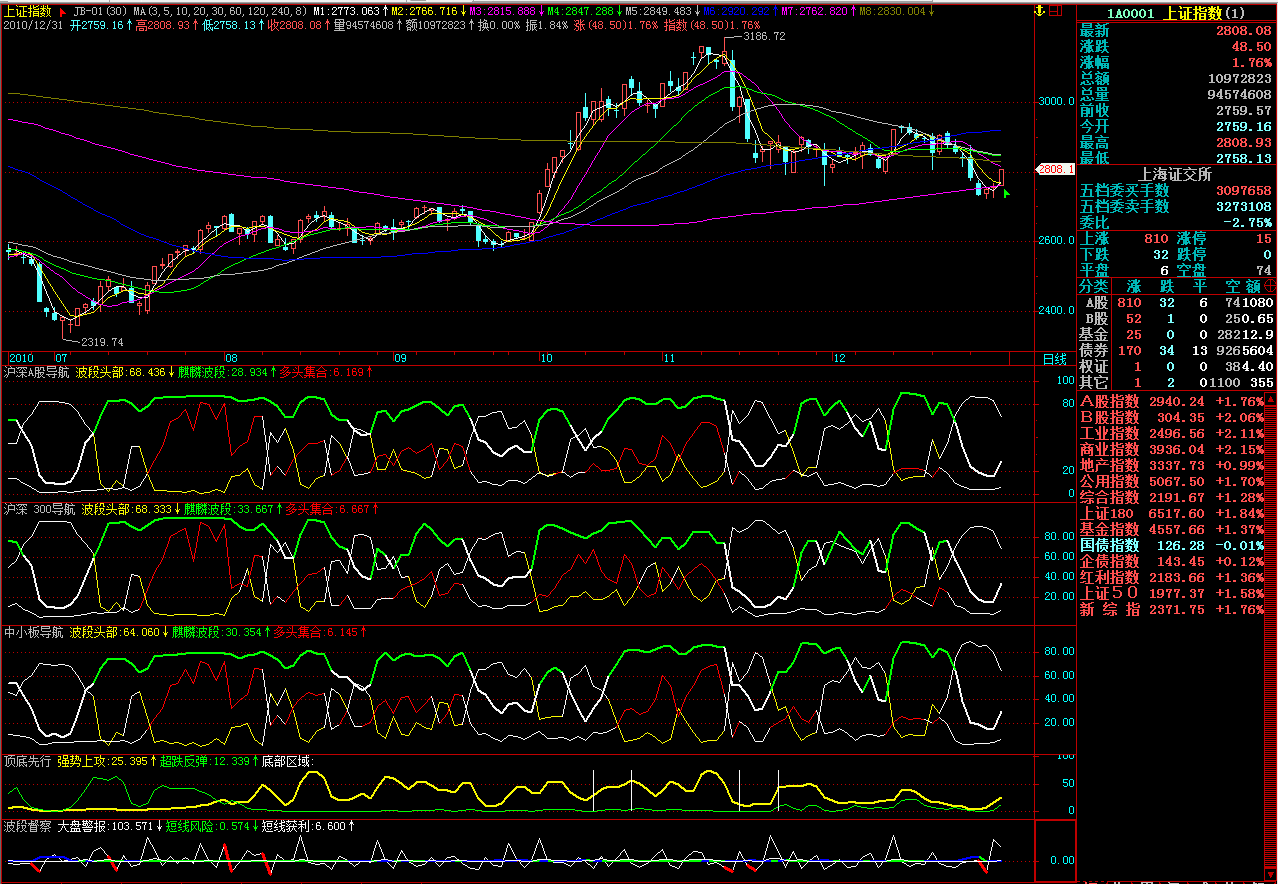Click the 12 month label on the time axis

click(840, 357)
